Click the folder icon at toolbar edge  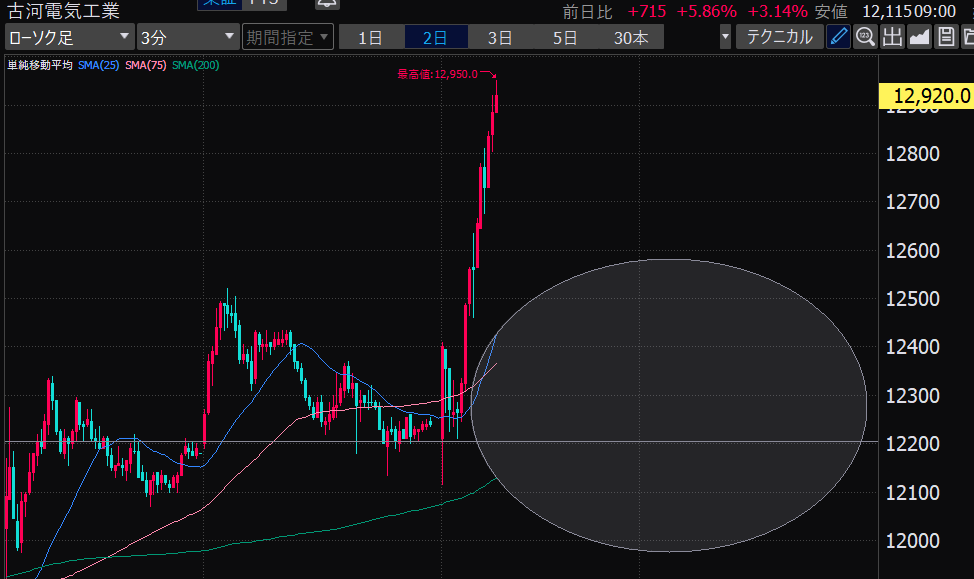(967, 38)
